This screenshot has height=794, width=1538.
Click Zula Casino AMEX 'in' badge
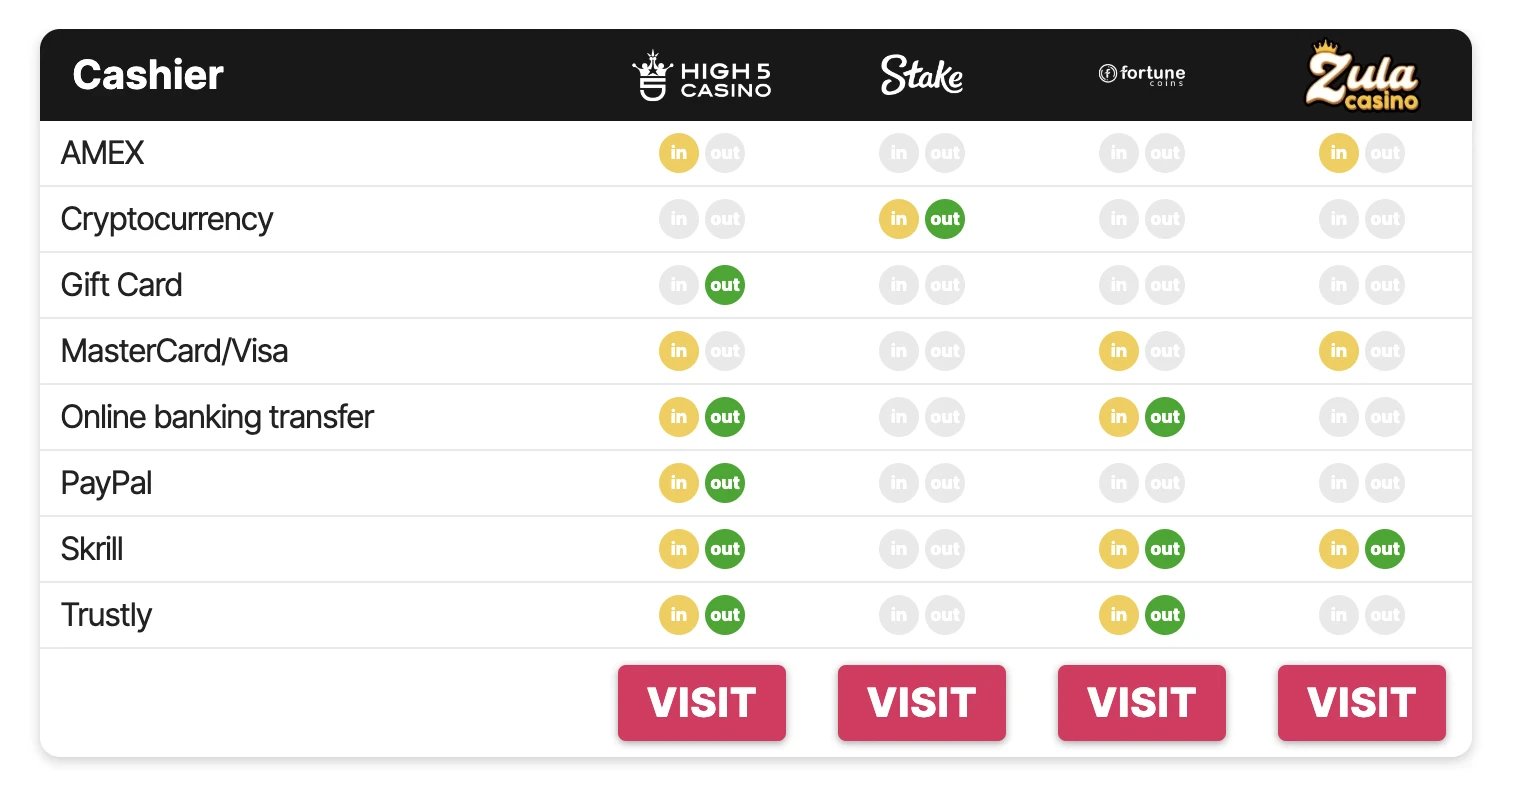(x=1339, y=153)
